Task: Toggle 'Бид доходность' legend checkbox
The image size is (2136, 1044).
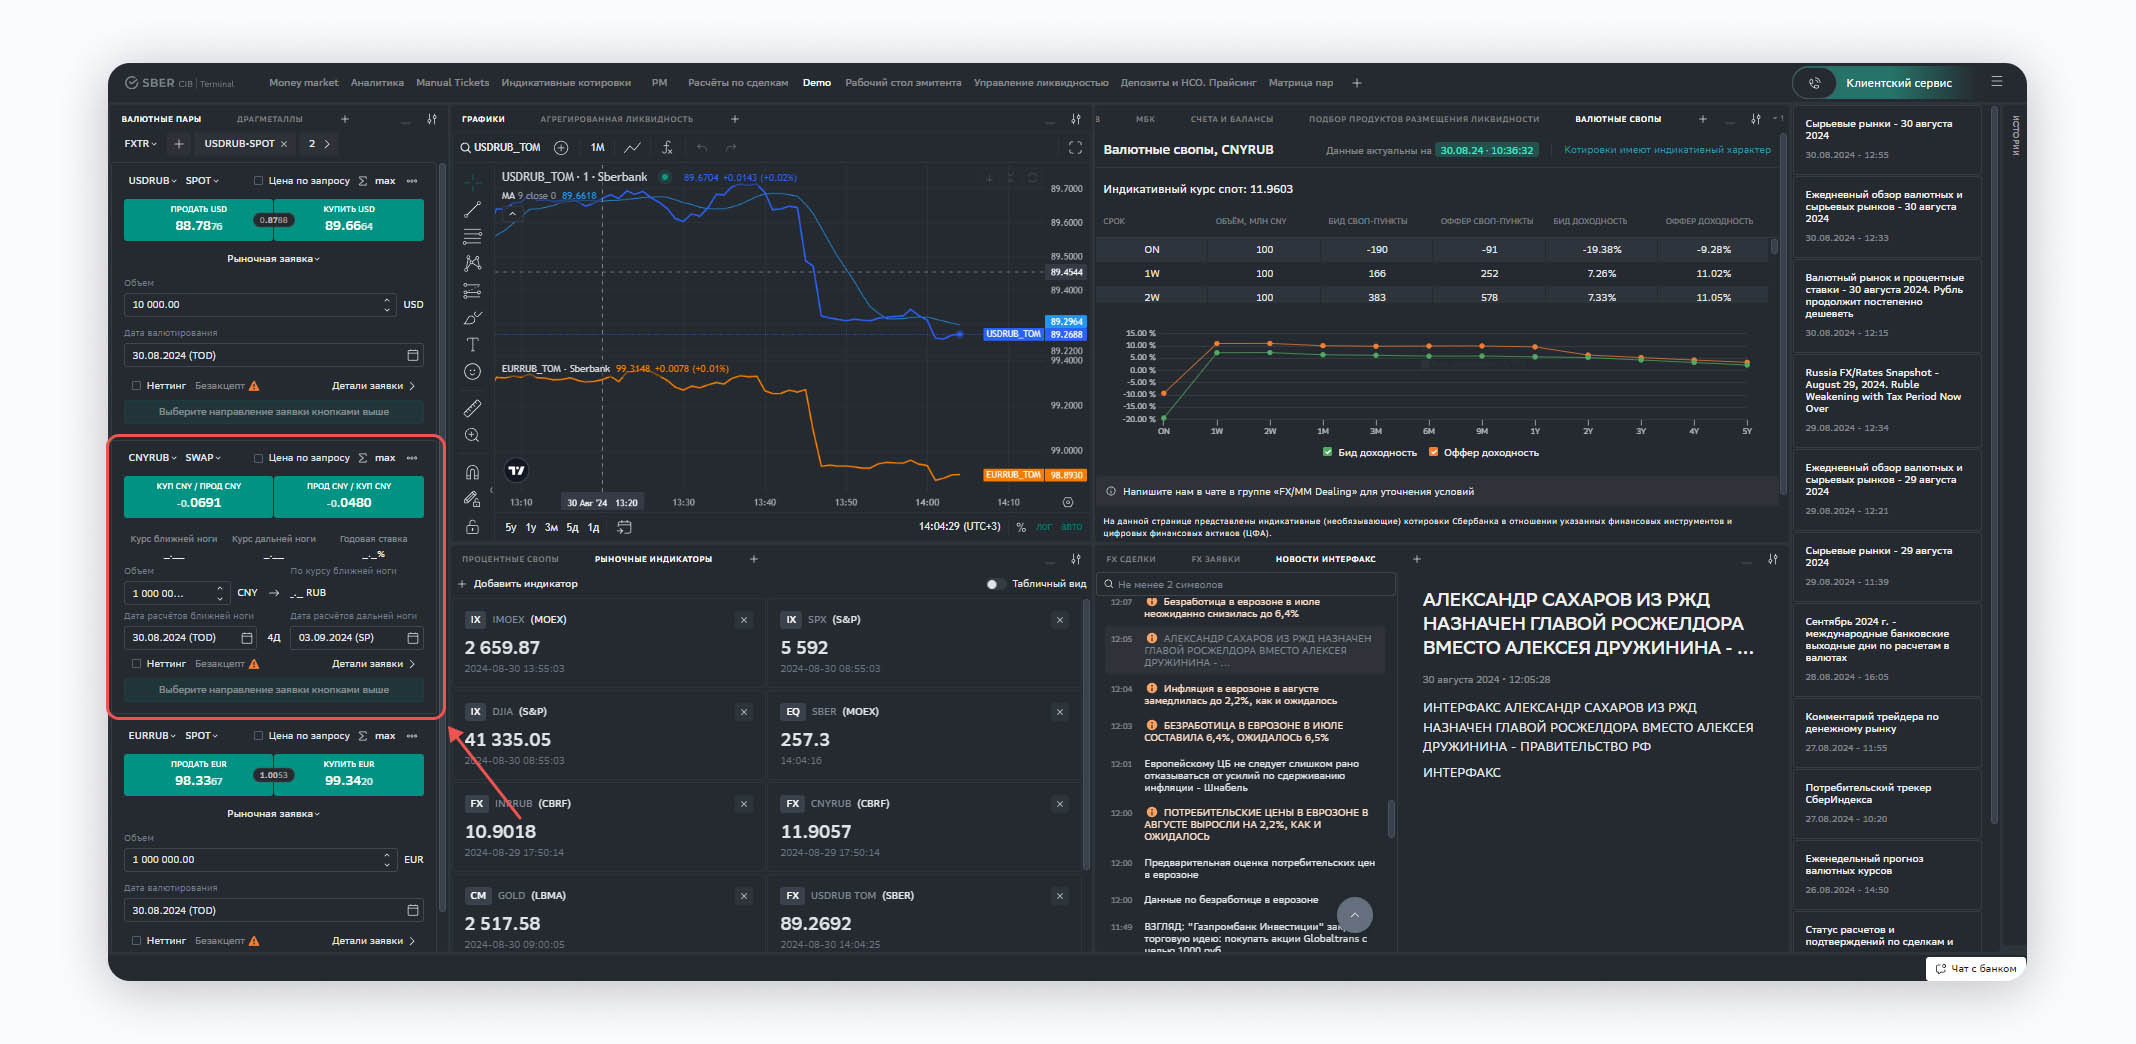Action: [x=1327, y=453]
